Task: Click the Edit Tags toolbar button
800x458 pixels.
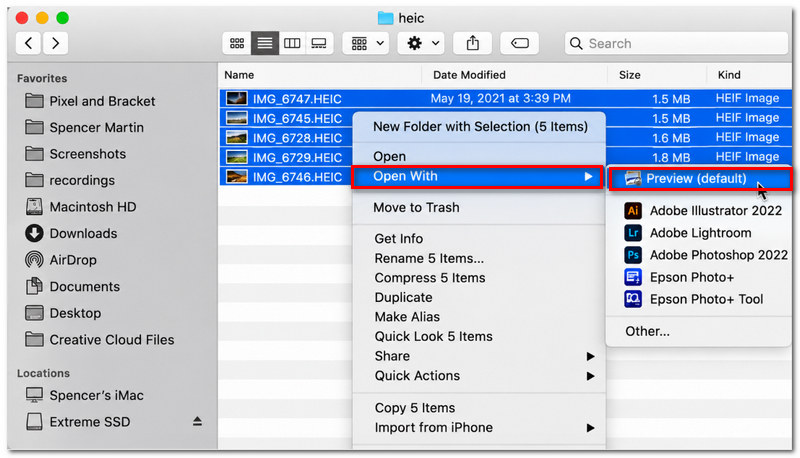Action: point(520,43)
